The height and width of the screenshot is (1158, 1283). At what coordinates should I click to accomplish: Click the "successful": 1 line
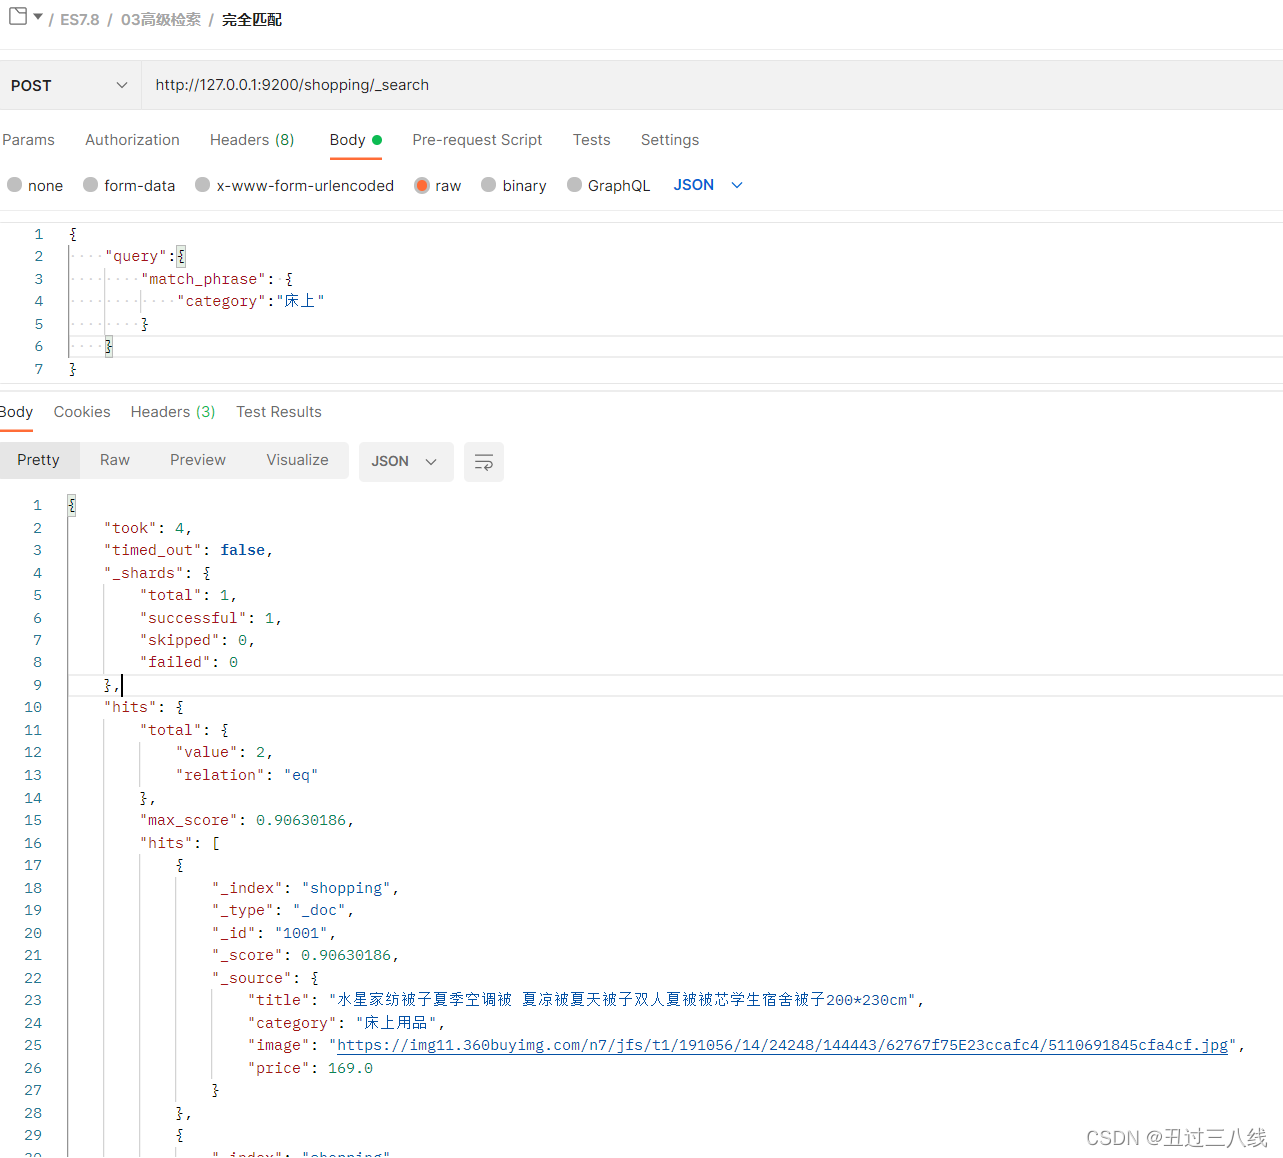point(211,618)
